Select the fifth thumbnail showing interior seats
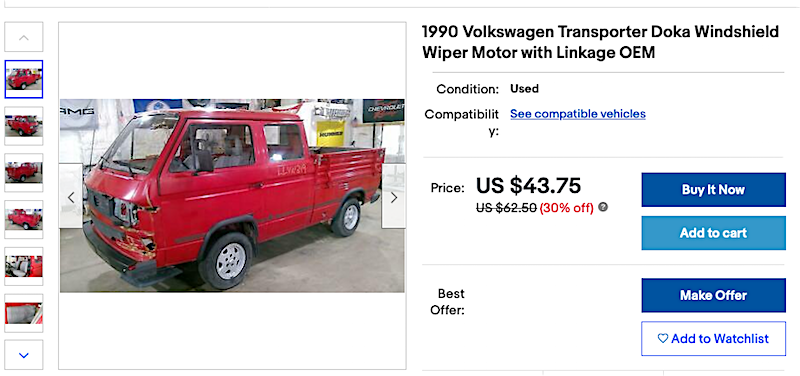Viewport: 800px width, 376px height. pyautogui.click(x=24, y=266)
